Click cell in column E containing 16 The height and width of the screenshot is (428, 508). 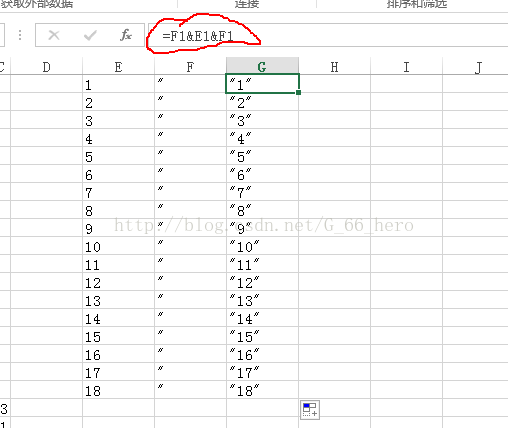[x=118, y=354]
